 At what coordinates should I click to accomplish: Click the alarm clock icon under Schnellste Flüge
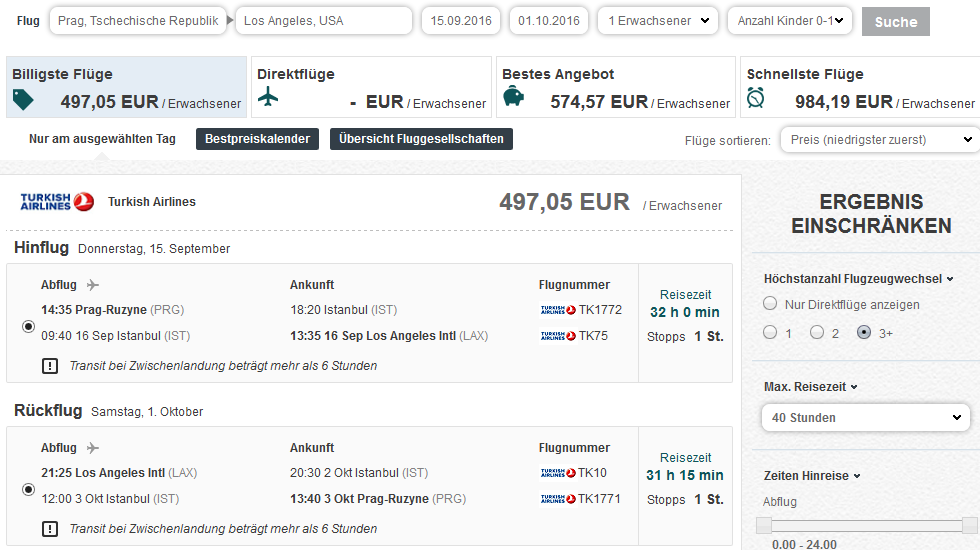[x=756, y=98]
